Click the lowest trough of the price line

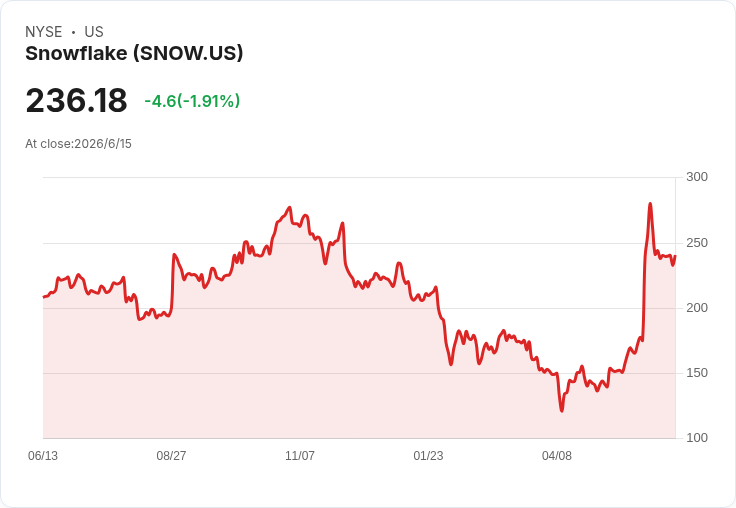(562, 411)
